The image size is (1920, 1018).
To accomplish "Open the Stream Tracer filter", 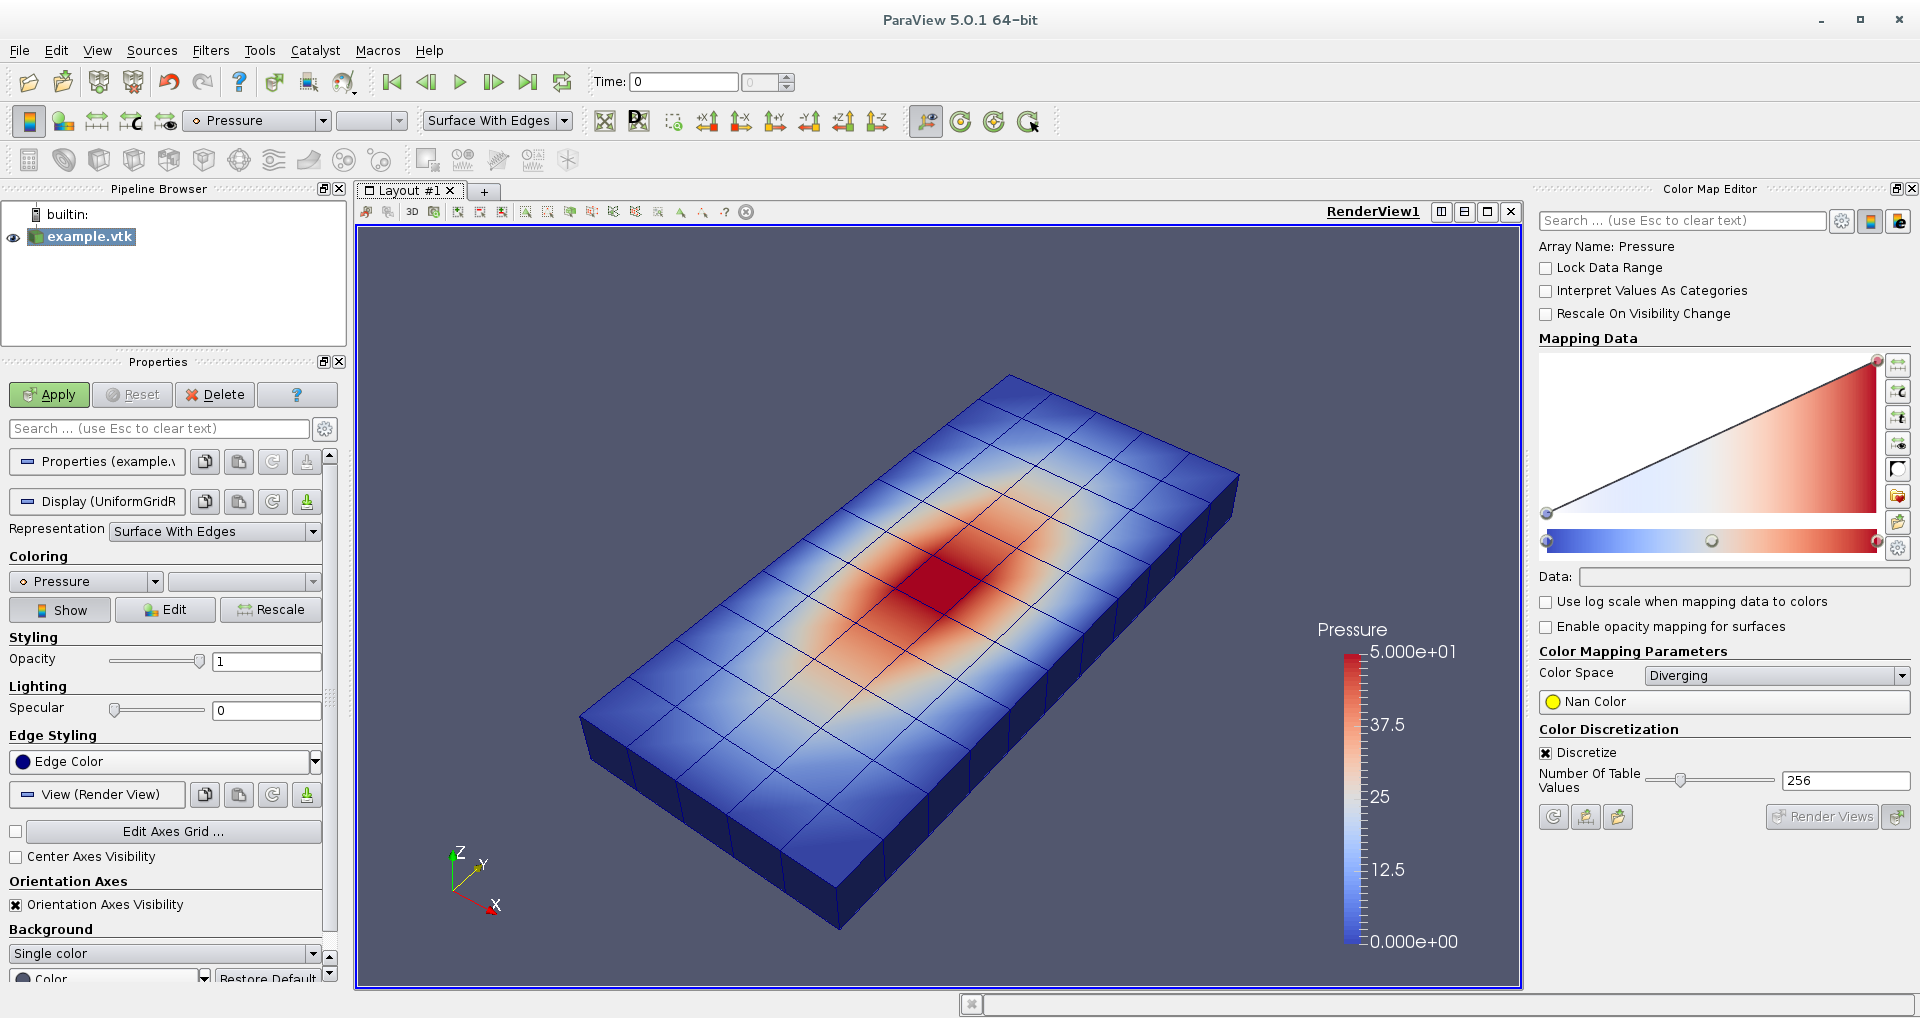I will 273,159.
